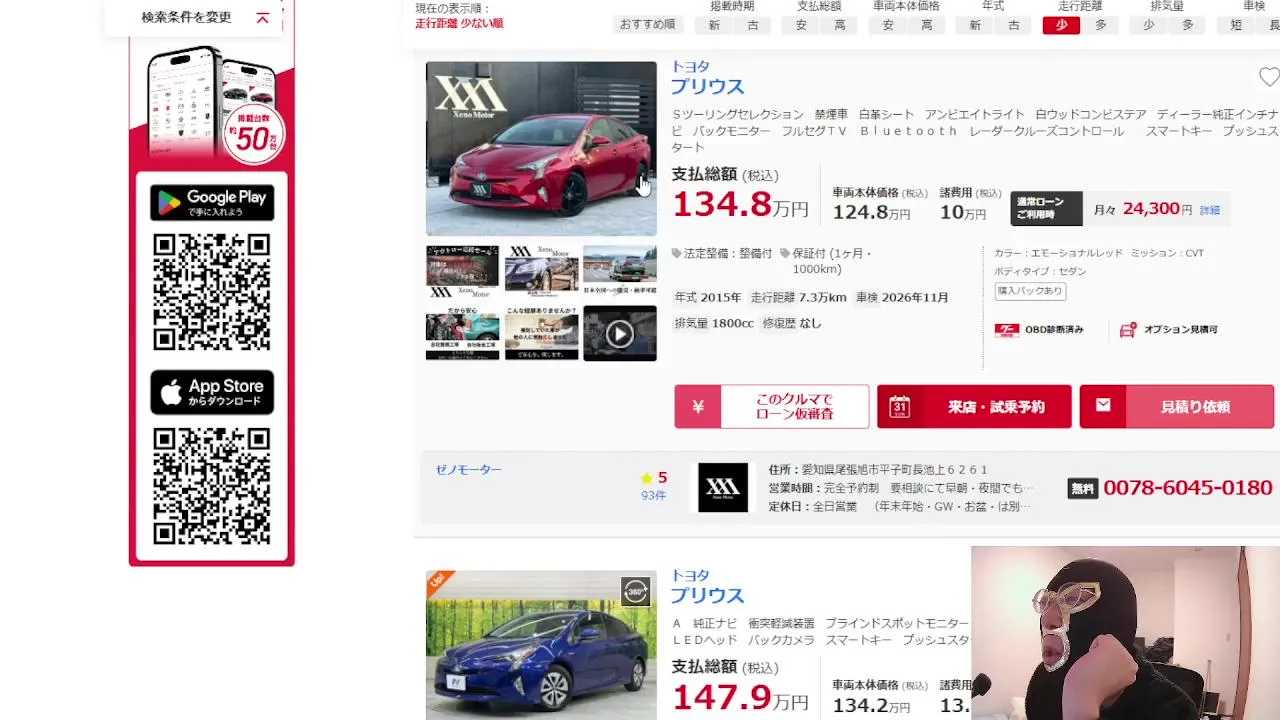Sort 支払総額 by 安

tap(801, 25)
